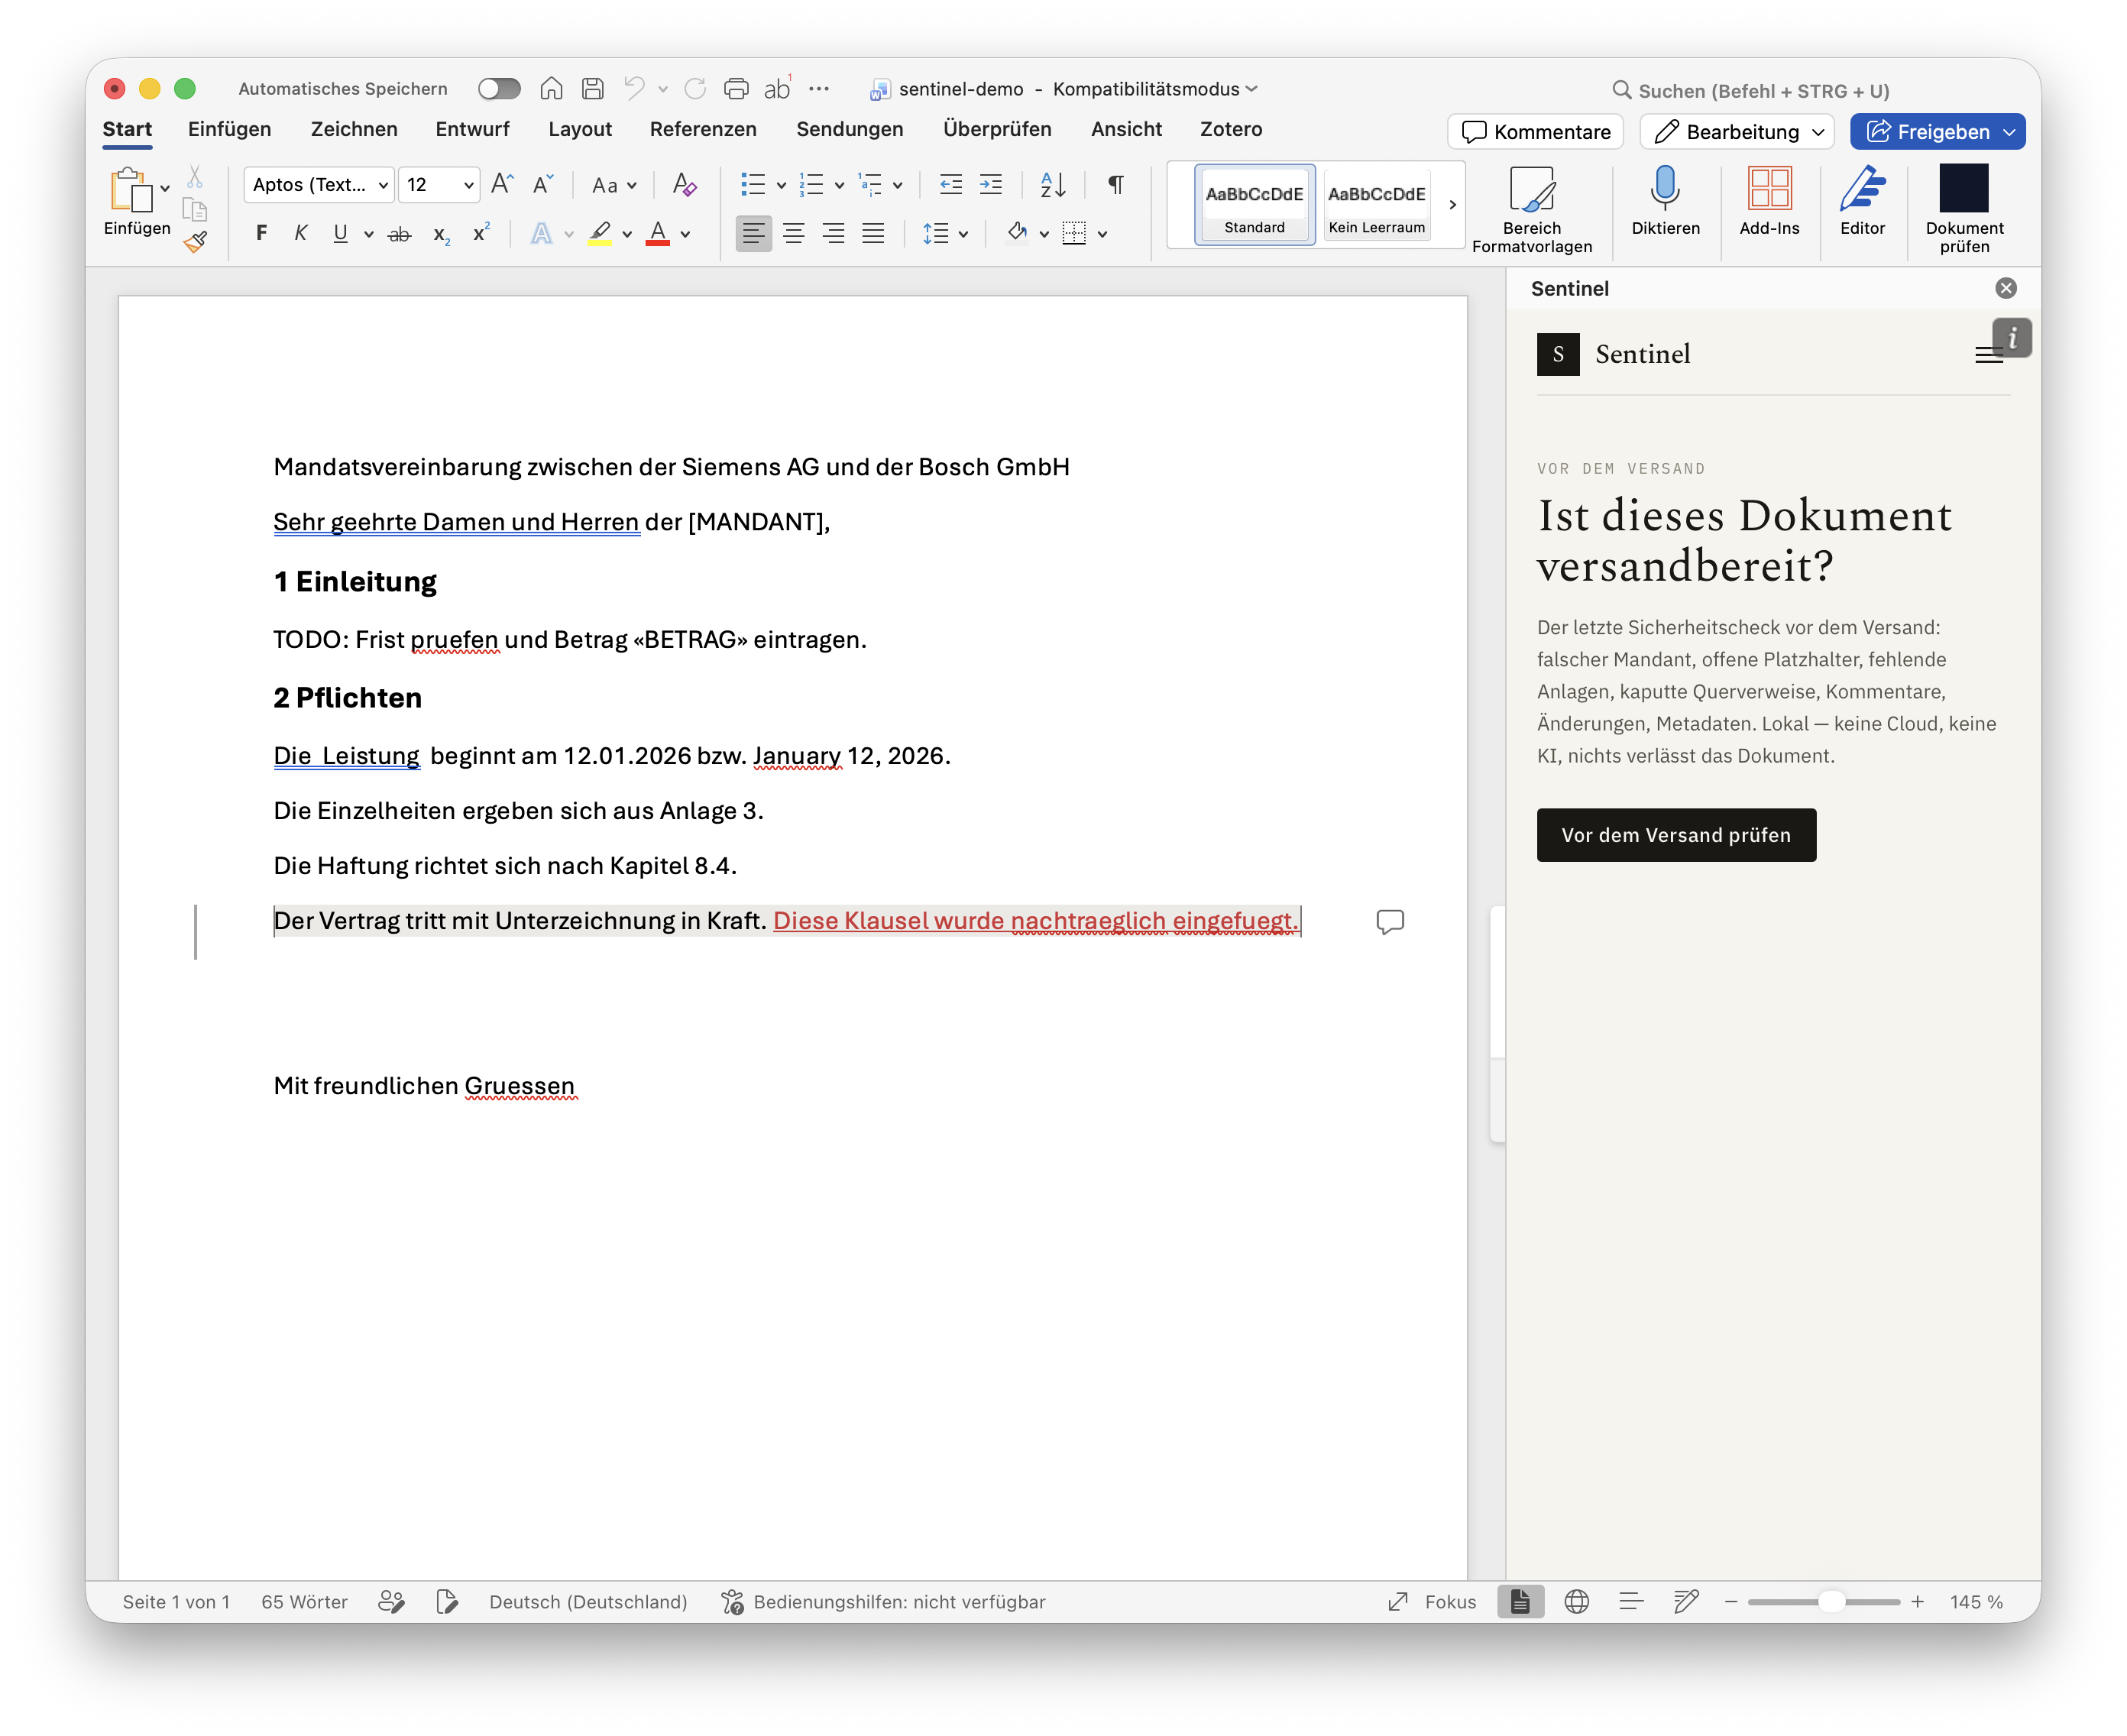Image resolution: width=2127 pixels, height=1736 pixels.
Task: Expand the styles gallery arrow
Action: tap(1452, 204)
